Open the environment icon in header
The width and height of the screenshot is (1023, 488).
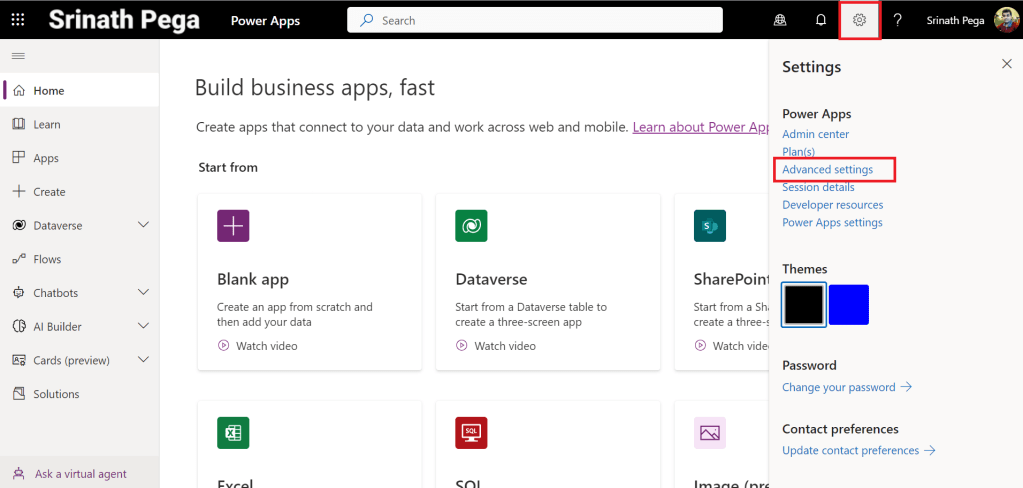[x=781, y=20]
